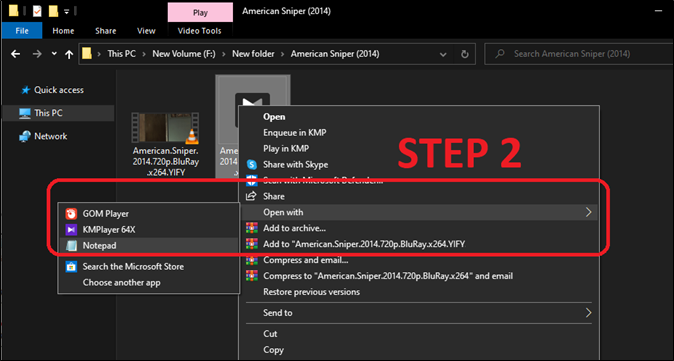Choose Play in KMP
The image size is (674, 361).
(286, 149)
